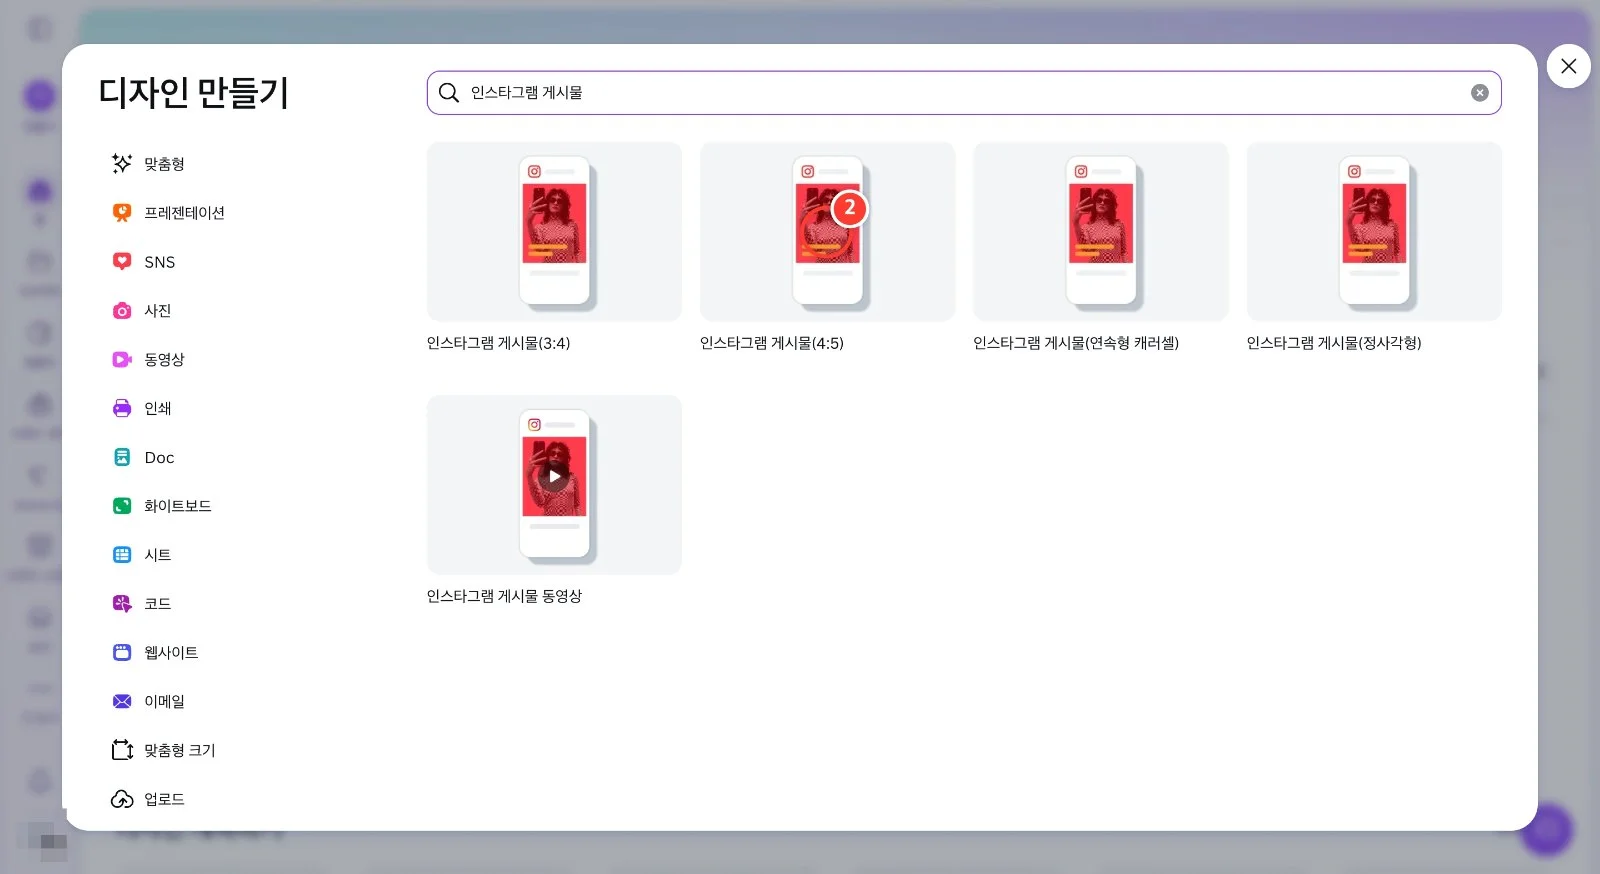Open the 프레젠테이션 category
Screen dimensions: 1600x874
pyautogui.click(x=184, y=212)
